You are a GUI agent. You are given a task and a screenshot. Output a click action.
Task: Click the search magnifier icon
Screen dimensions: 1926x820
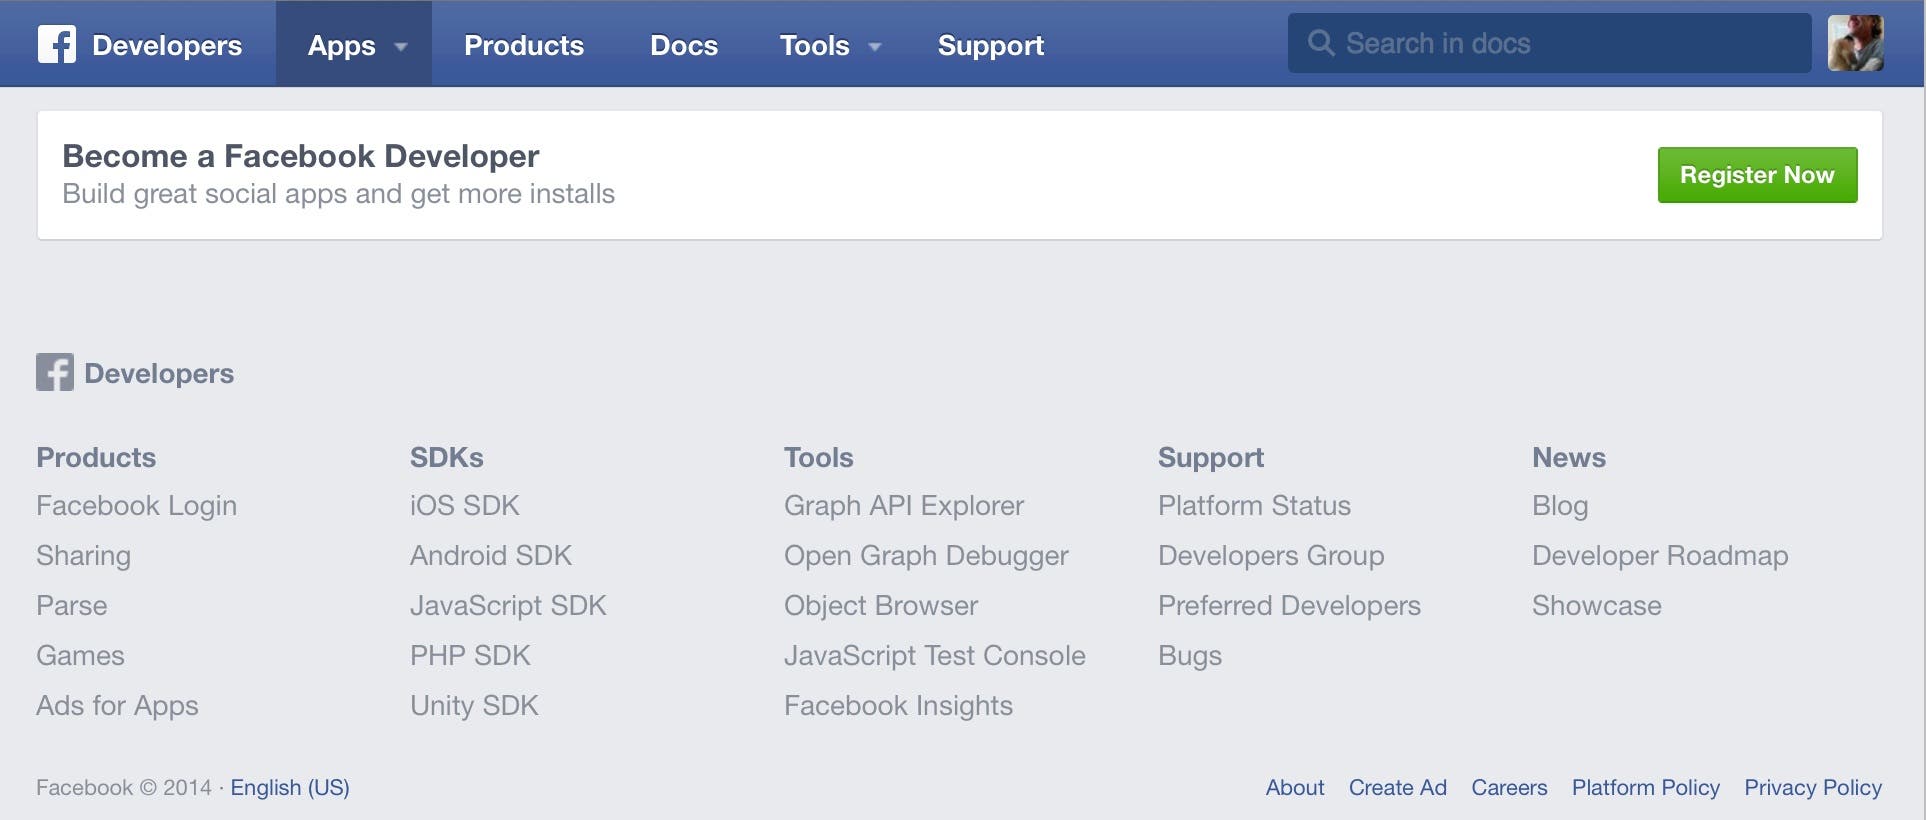point(1321,43)
